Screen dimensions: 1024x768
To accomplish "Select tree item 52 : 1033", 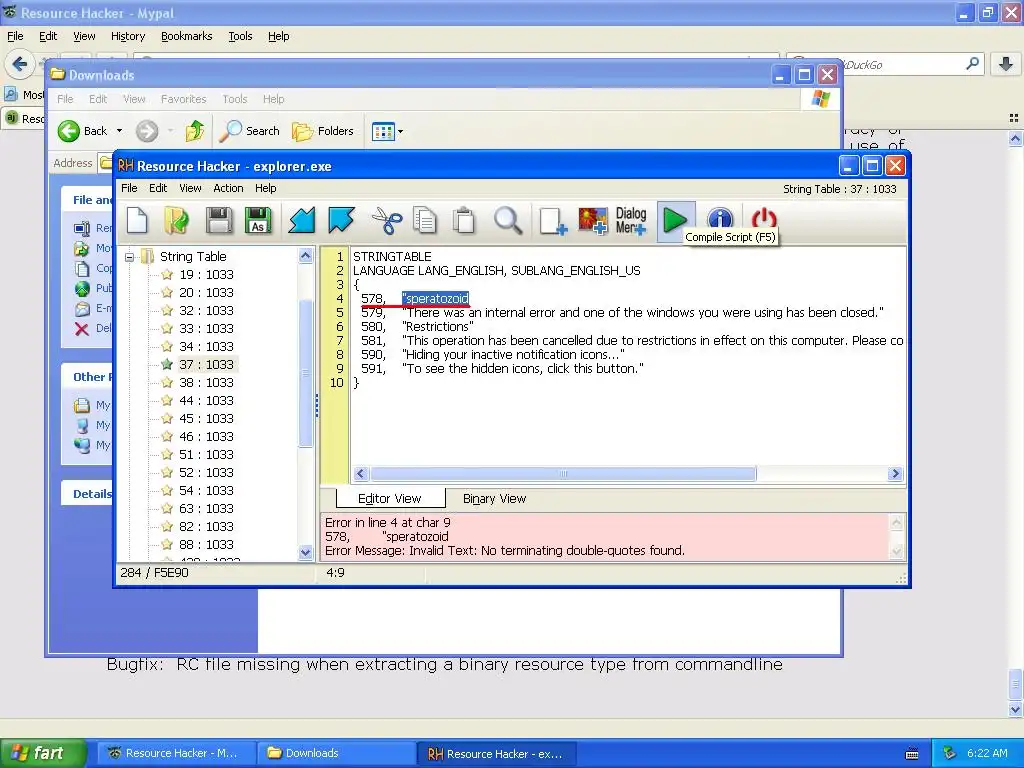I will pos(206,472).
